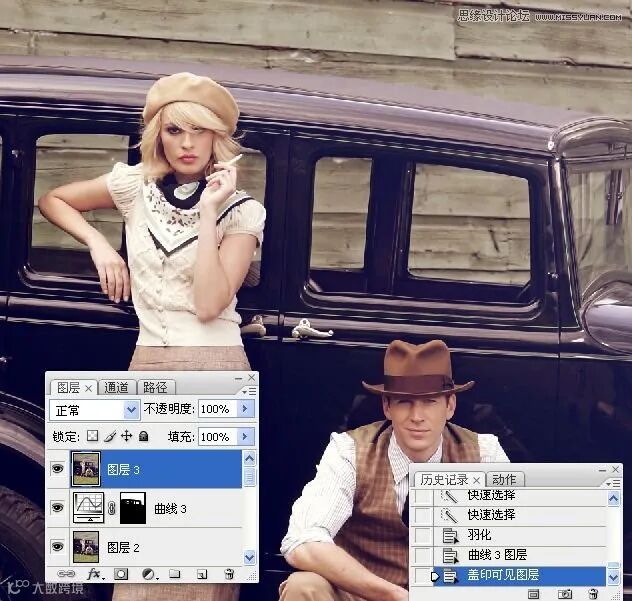Toggle lock position move icon

pos(127,436)
